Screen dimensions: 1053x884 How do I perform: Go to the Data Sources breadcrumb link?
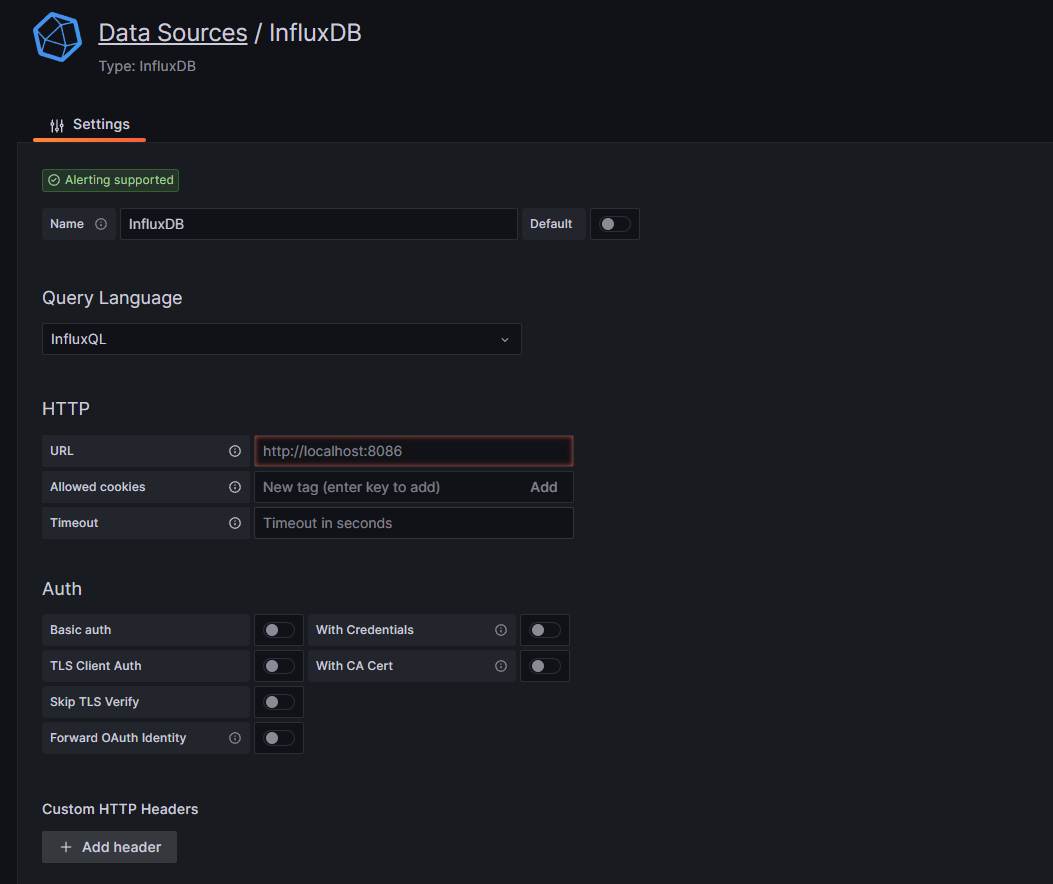(172, 33)
